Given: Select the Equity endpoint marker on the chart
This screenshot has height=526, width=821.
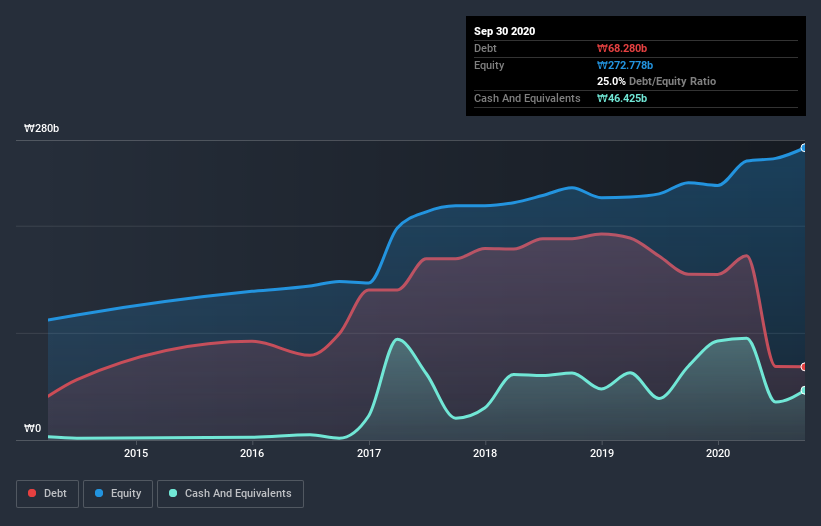Looking at the screenshot, I should [804, 148].
